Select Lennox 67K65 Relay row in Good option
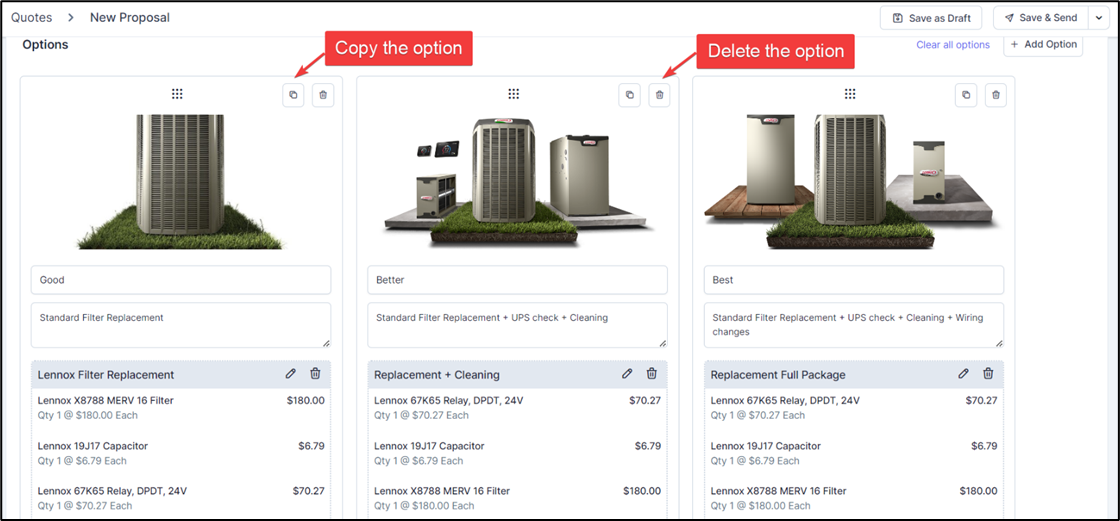This screenshot has width=1120, height=521. pos(181,498)
